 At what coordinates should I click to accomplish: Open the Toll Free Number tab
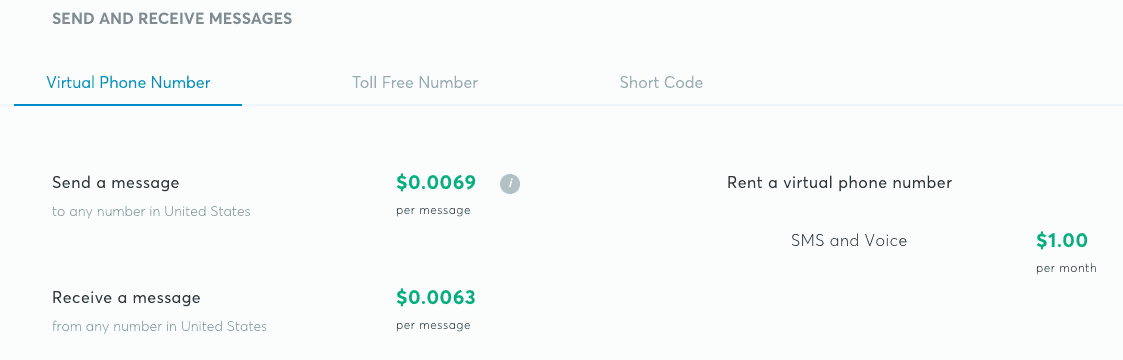pyautogui.click(x=415, y=82)
